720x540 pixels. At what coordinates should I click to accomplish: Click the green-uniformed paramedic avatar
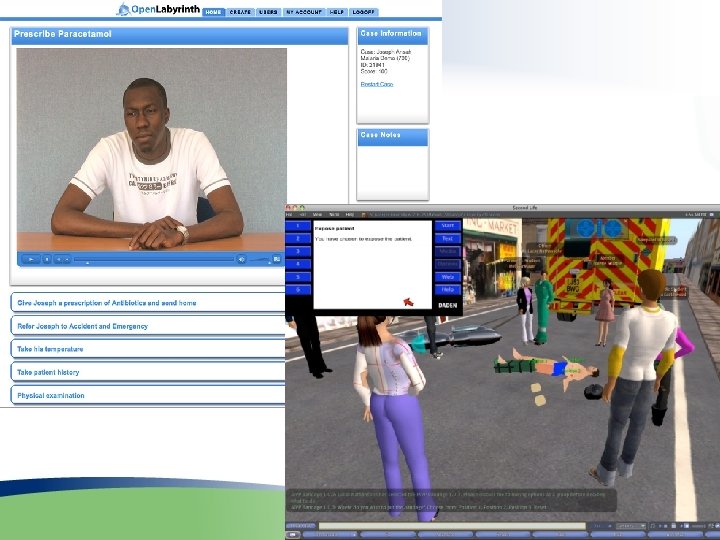pos(543,308)
